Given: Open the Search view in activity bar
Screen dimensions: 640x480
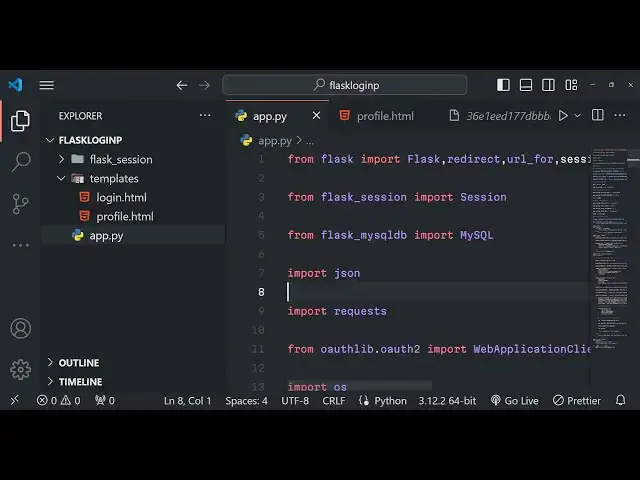Looking at the screenshot, I should (x=20, y=162).
